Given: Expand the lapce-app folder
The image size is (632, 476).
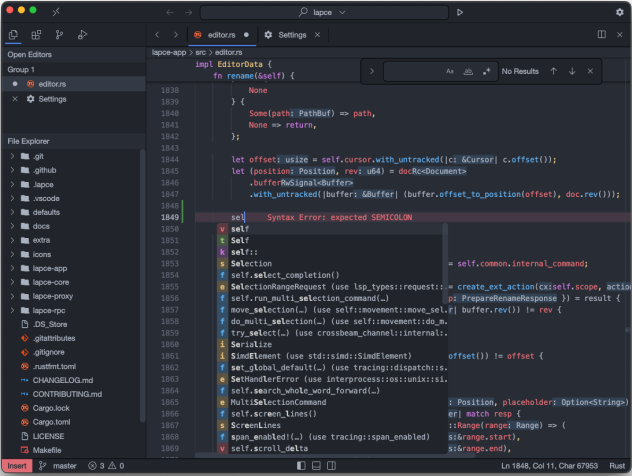Looking at the screenshot, I should [48, 268].
